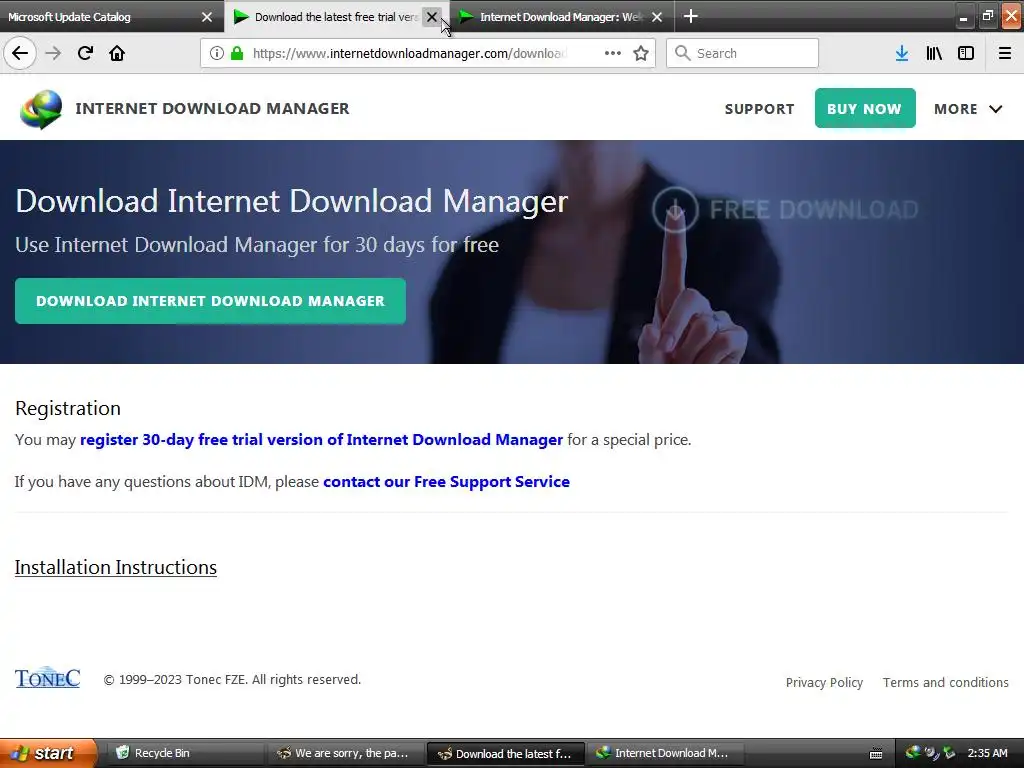Click the green secure connection padlock
This screenshot has width=1024, height=768.
pos(237,54)
